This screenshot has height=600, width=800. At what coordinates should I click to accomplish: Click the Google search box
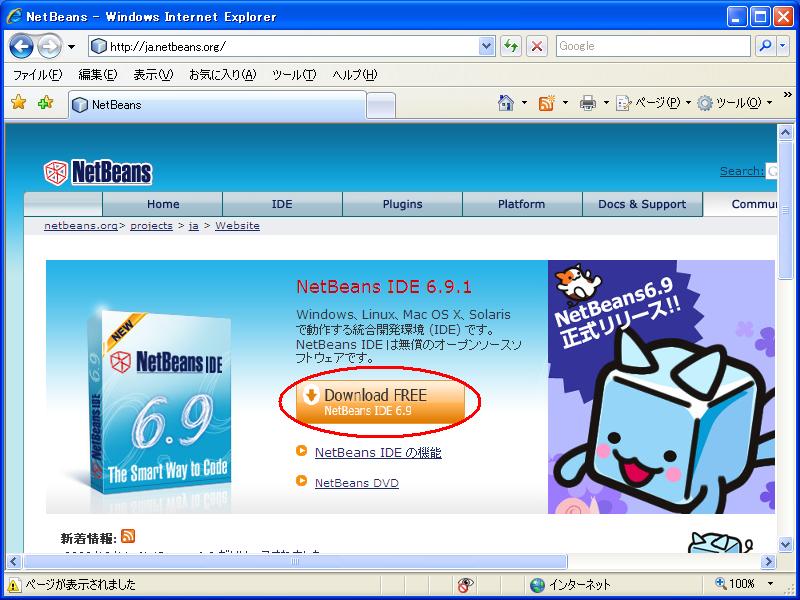[653, 46]
